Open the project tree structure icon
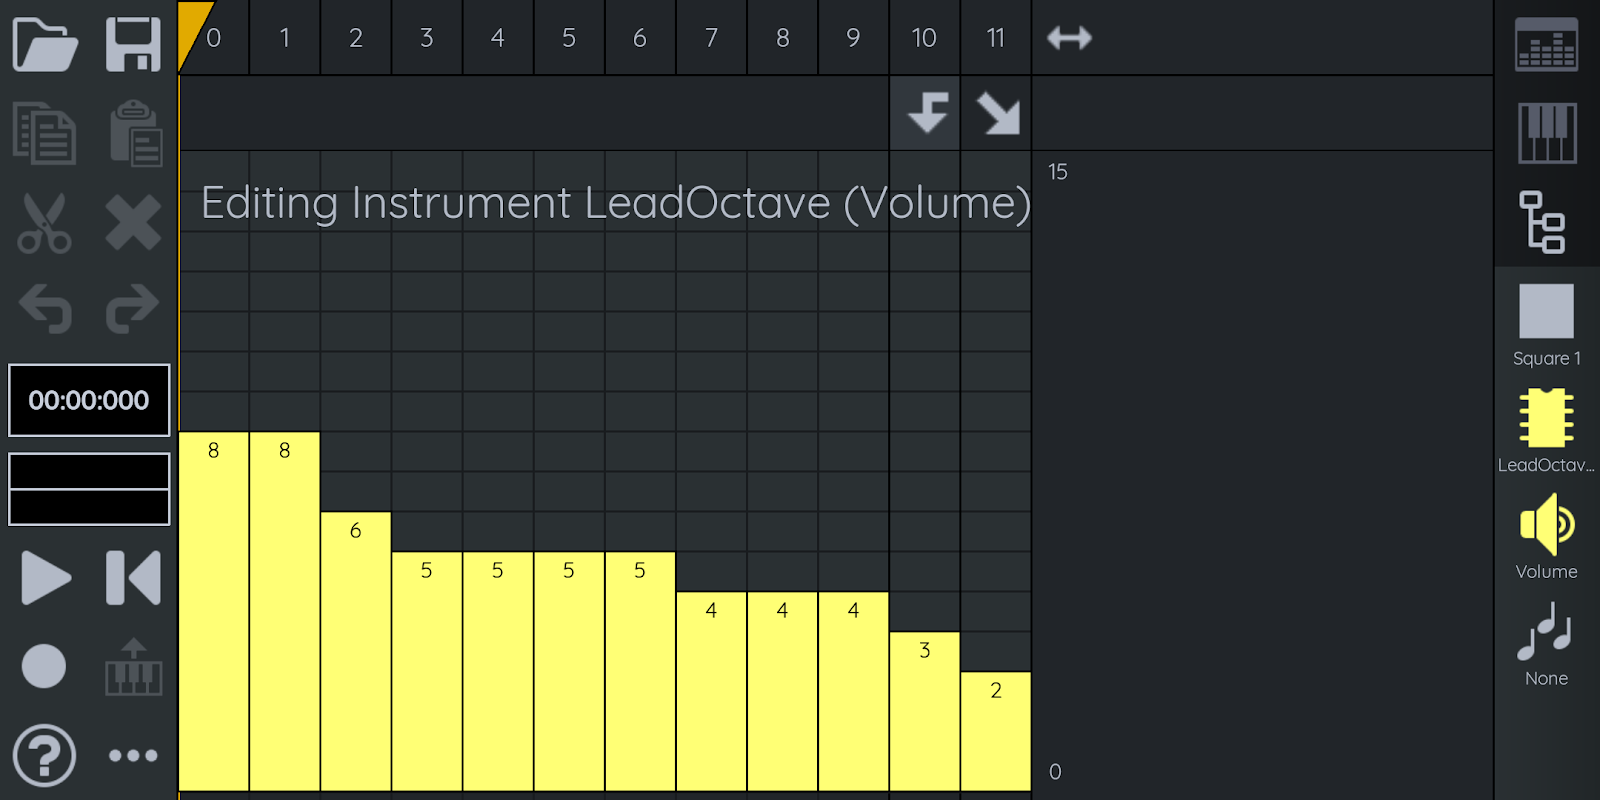 click(x=1543, y=222)
